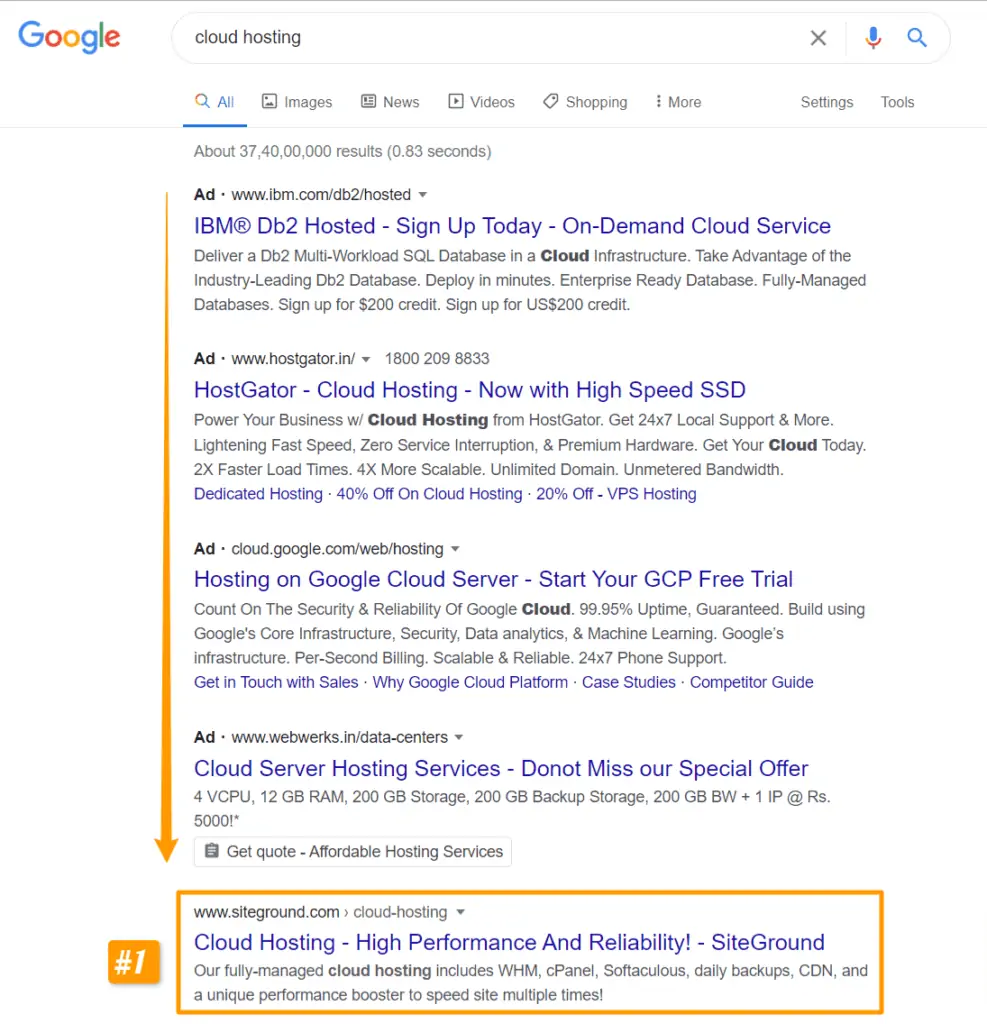Image resolution: width=987 pixels, height=1024 pixels.
Task: Select the All results tab
Action: tap(214, 102)
